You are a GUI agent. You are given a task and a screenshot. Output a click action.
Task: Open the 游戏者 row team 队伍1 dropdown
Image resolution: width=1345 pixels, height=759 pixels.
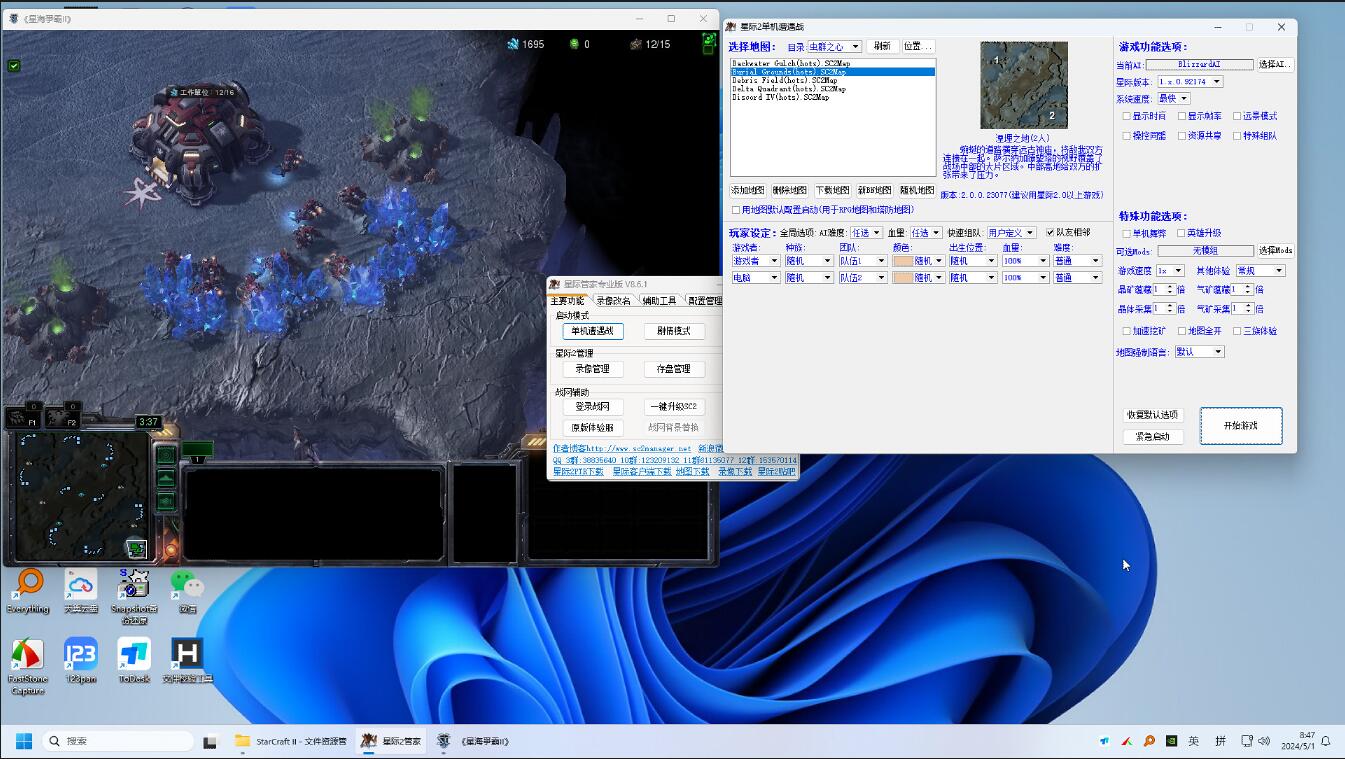(x=863, y=261)
